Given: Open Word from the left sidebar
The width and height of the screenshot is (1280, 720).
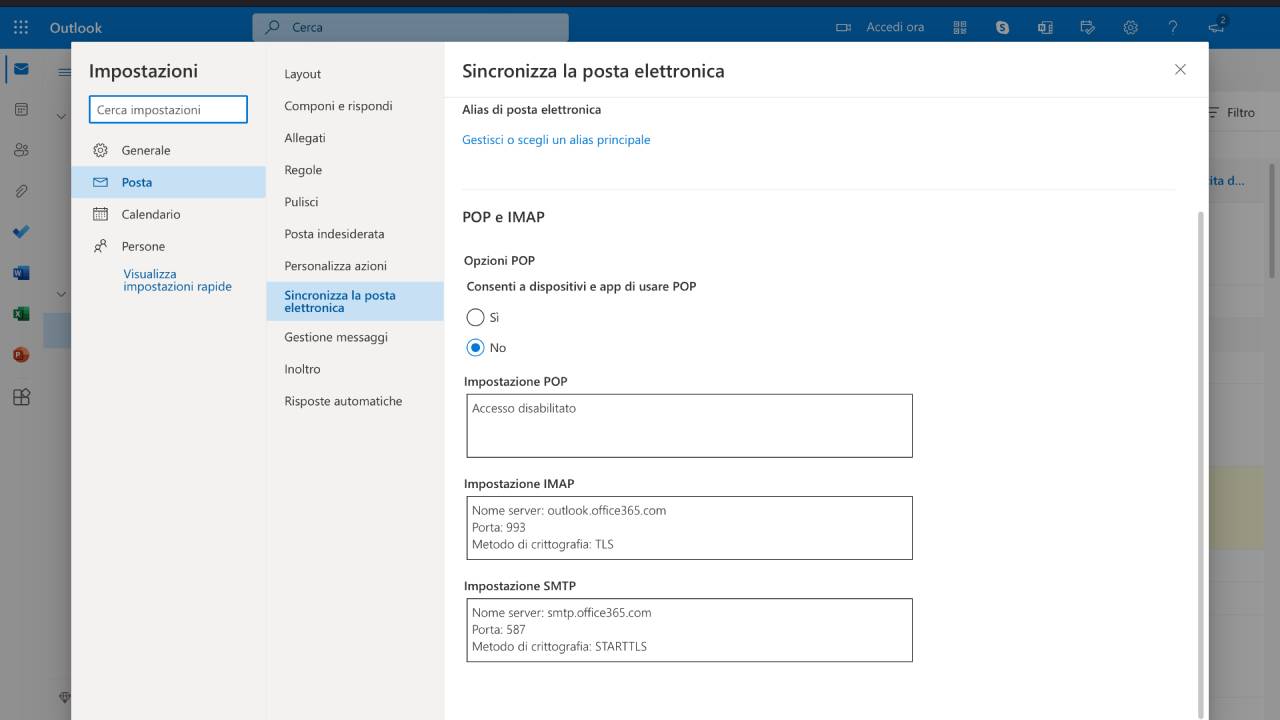Looking at the screenshot, I should pyautogui.click(x=20, y=272).
